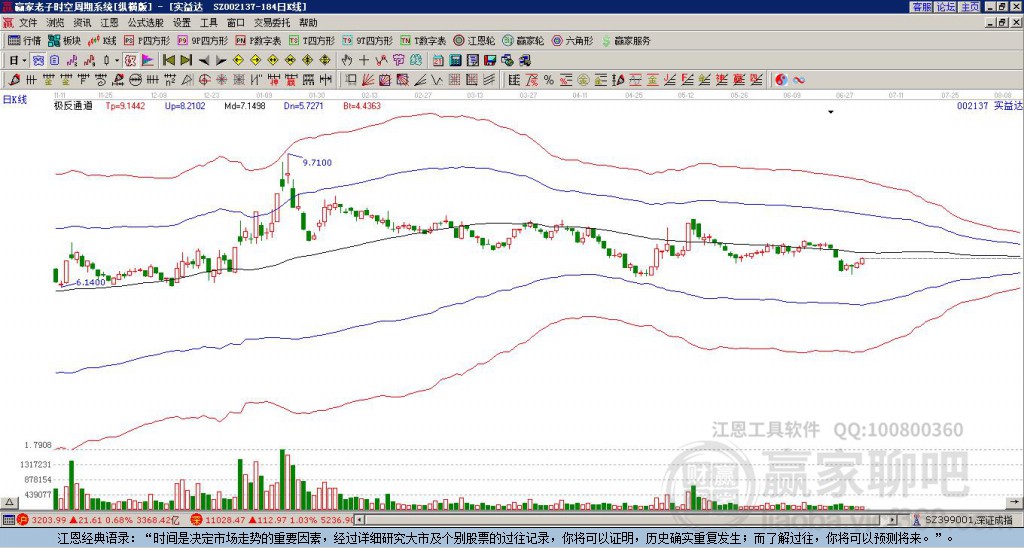The image size is (1024, 548).
Task: Open the T数字表 tool
Action: point(423,40)
